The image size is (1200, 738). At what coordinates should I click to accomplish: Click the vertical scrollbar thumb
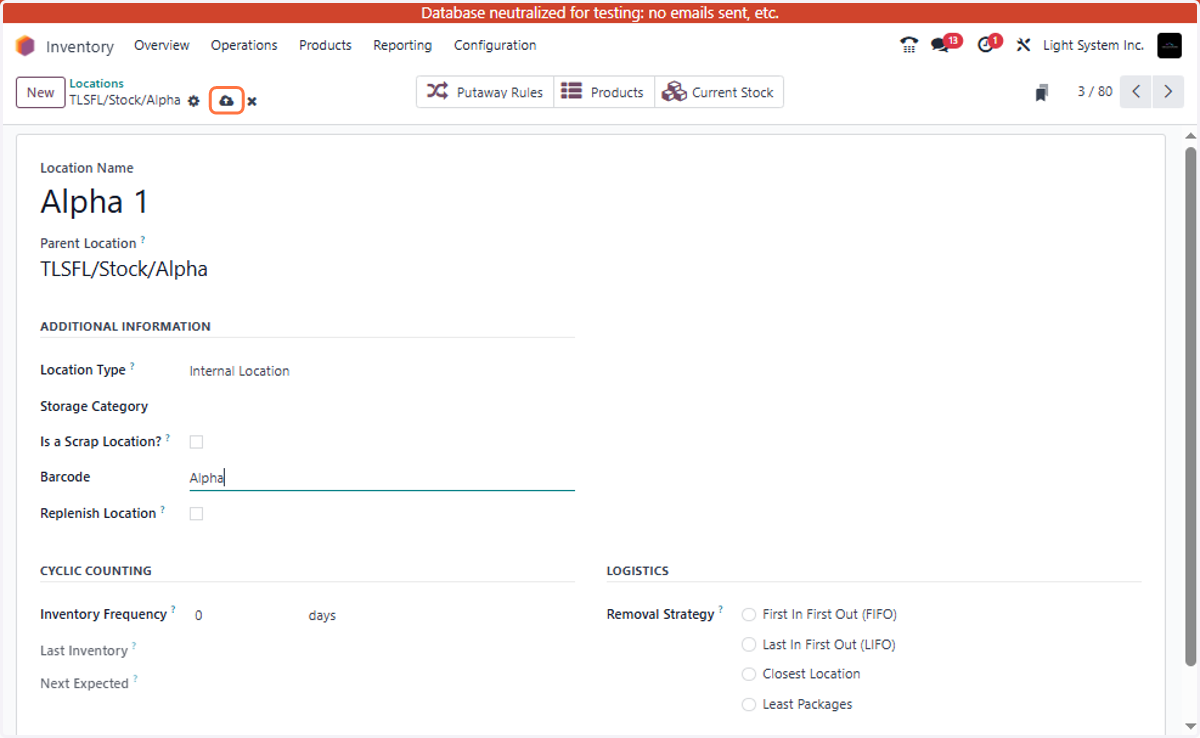pyautogui.click(x=1190, y=405)
